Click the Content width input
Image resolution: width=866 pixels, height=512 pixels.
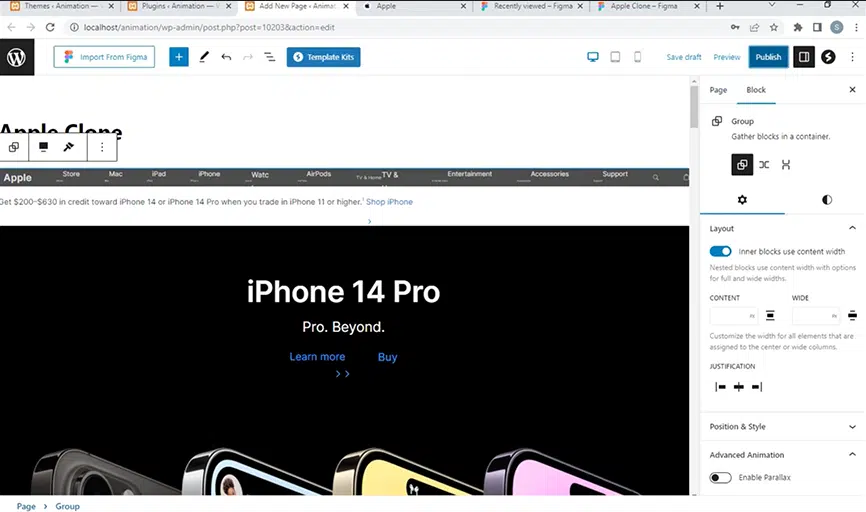click(733, 316)
